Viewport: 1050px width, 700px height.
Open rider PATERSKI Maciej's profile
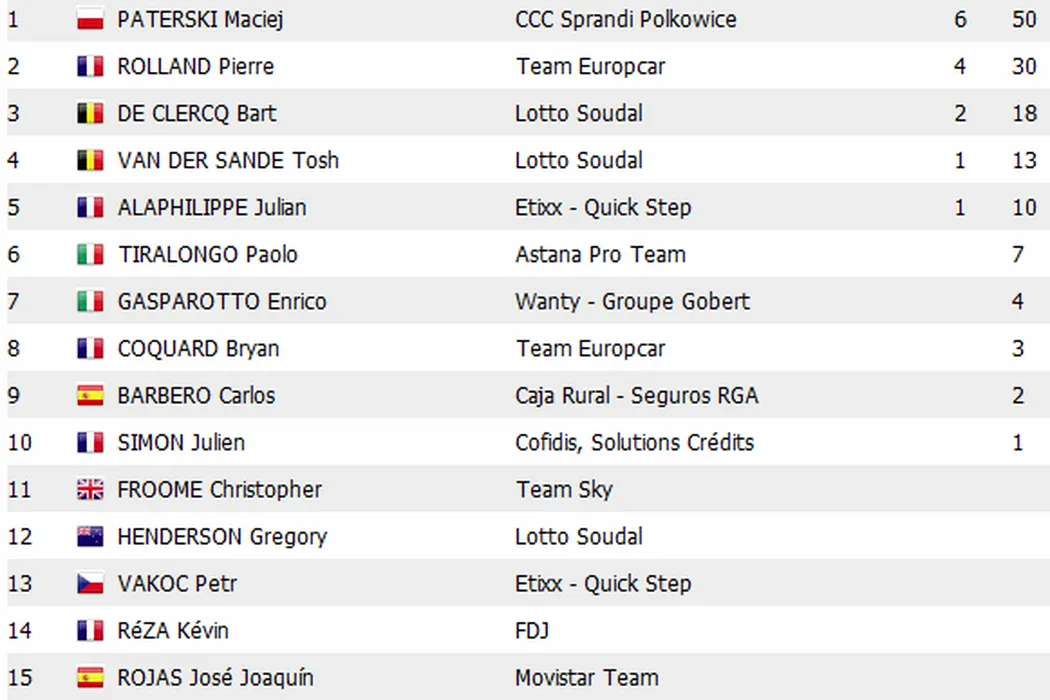[200, 19]
